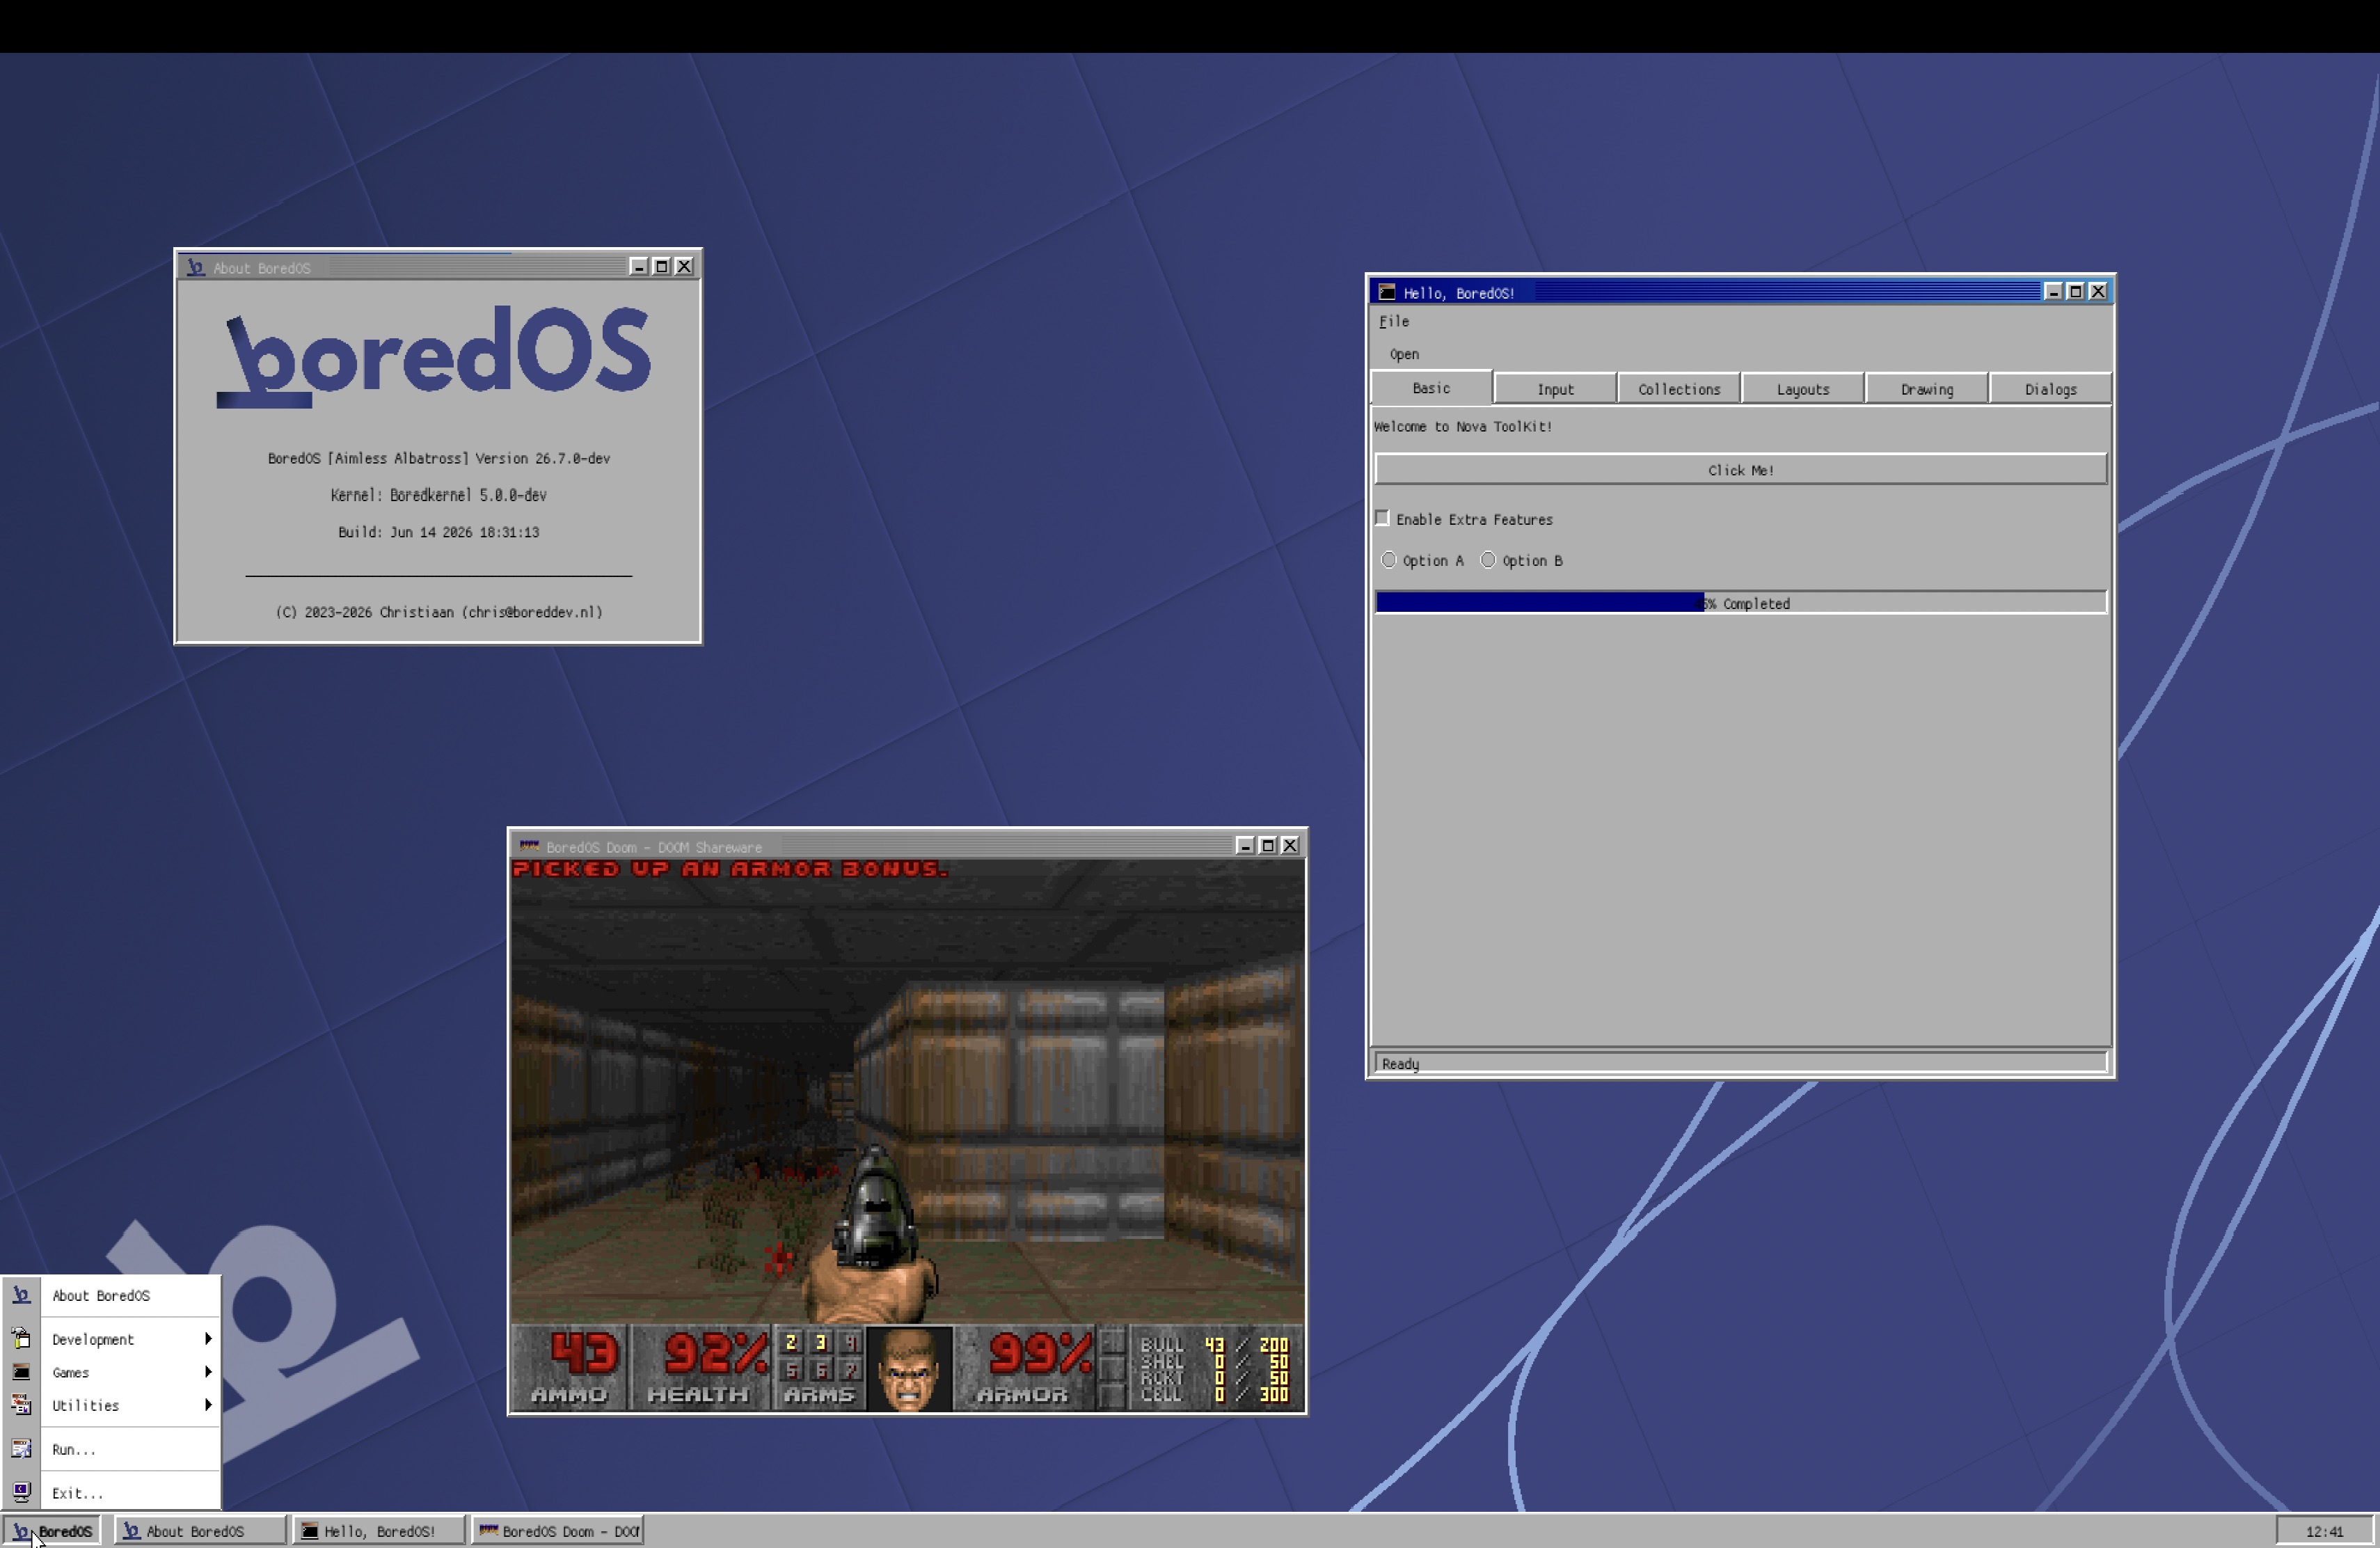
Task: Minimize the About BoredOS window
Action: (639, 266)
